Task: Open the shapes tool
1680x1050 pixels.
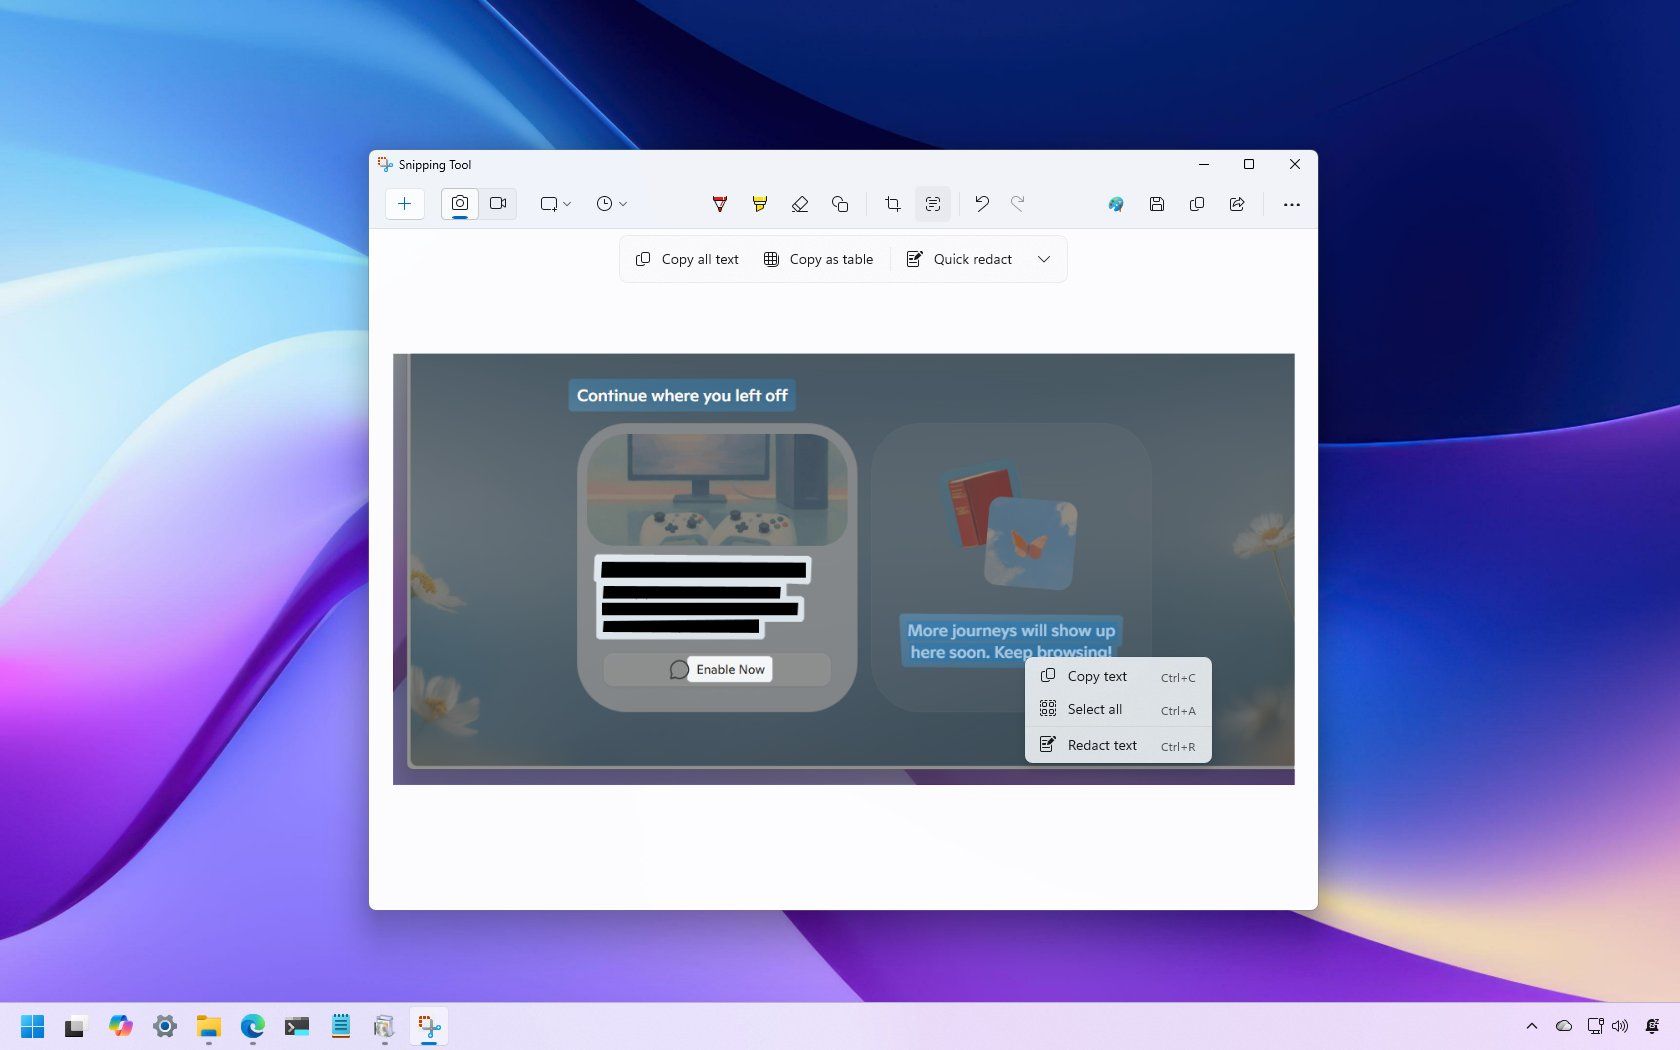Action: pyautogui.click(x=840, y=204)
